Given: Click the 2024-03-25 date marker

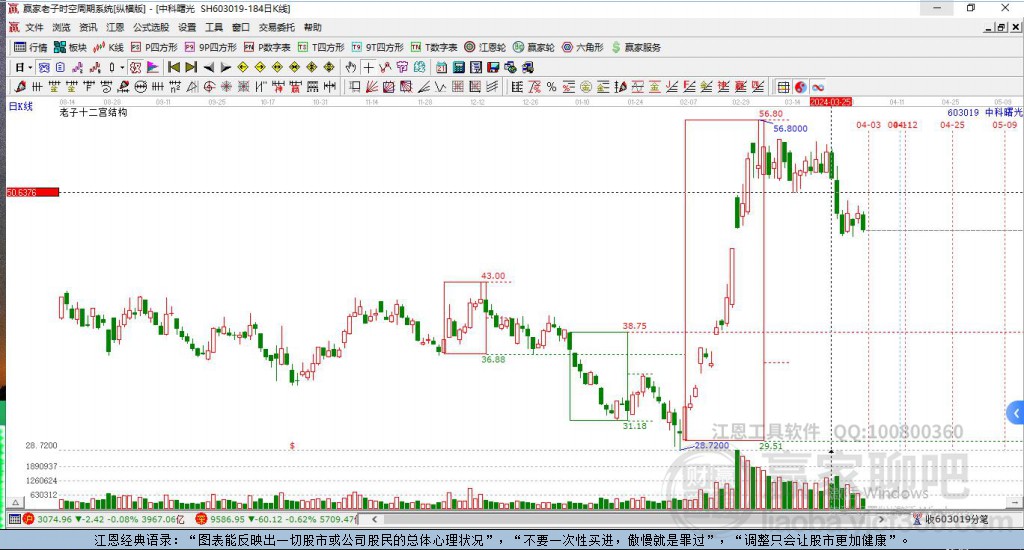Looking at the screenshot, I should (831, 102).
